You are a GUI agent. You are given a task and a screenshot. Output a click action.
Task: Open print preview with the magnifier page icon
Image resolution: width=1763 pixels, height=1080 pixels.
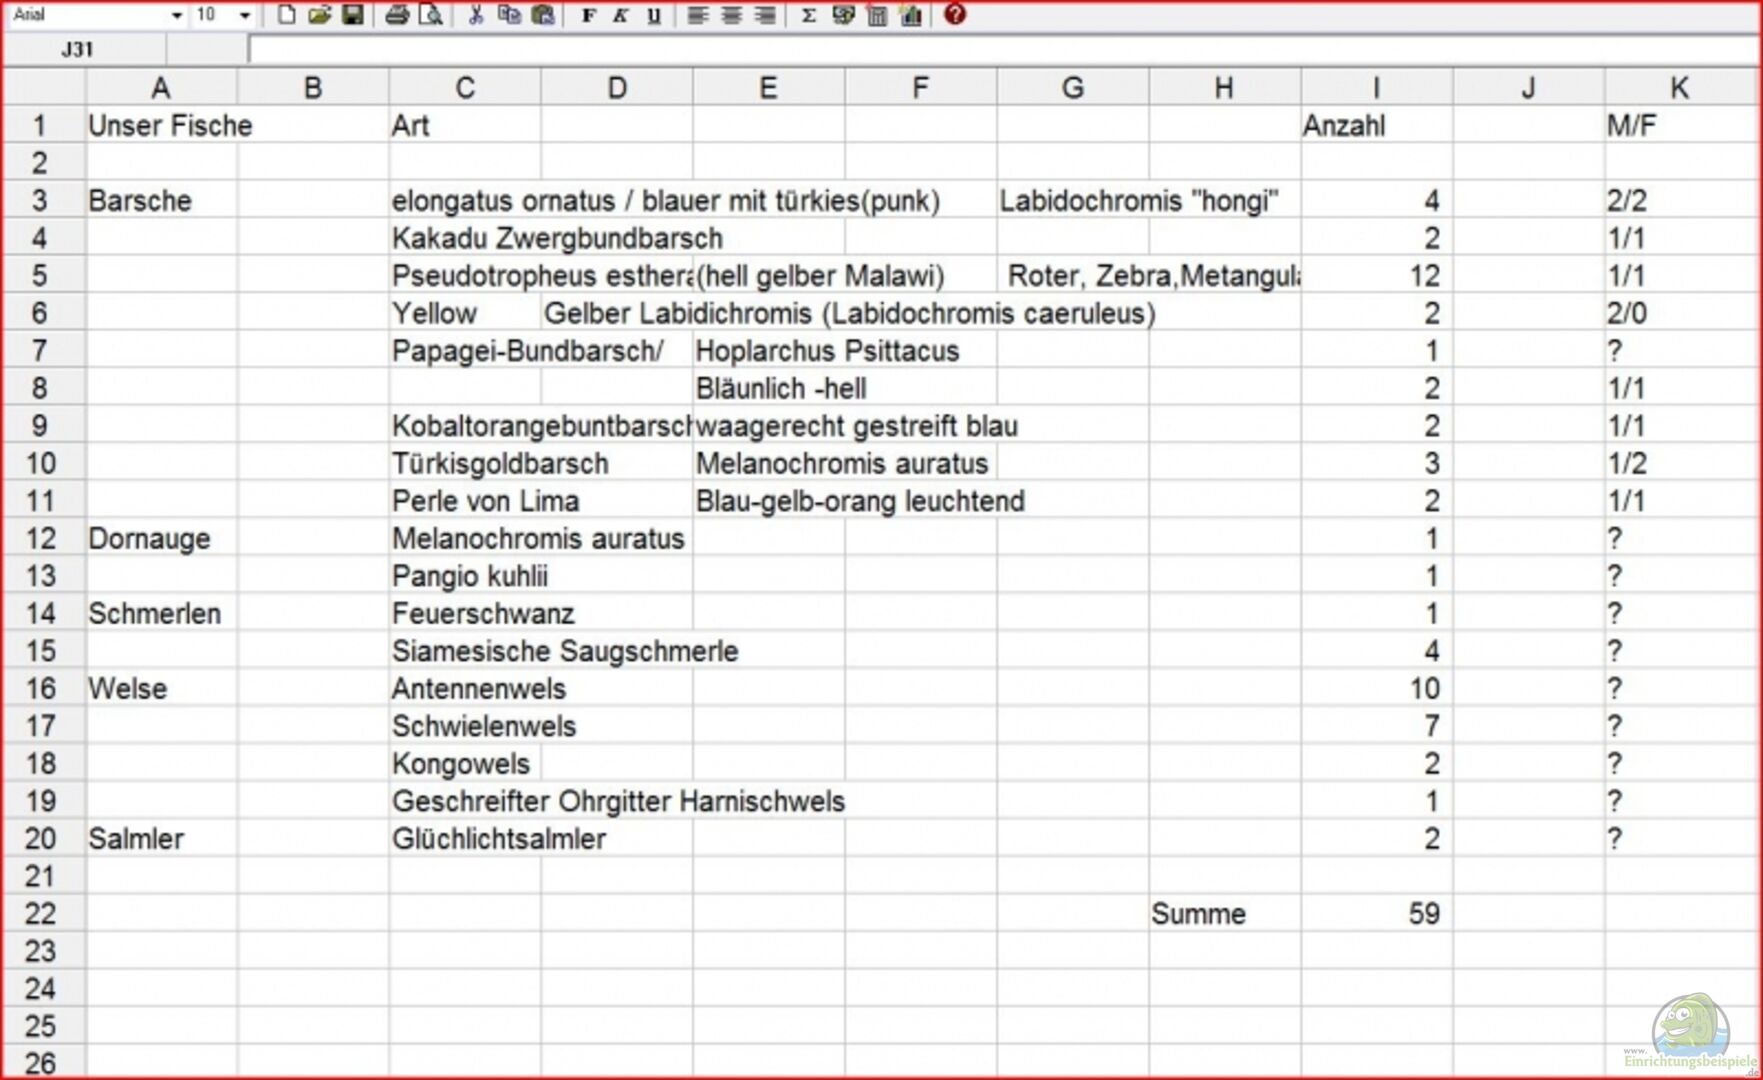click(430, 15)
